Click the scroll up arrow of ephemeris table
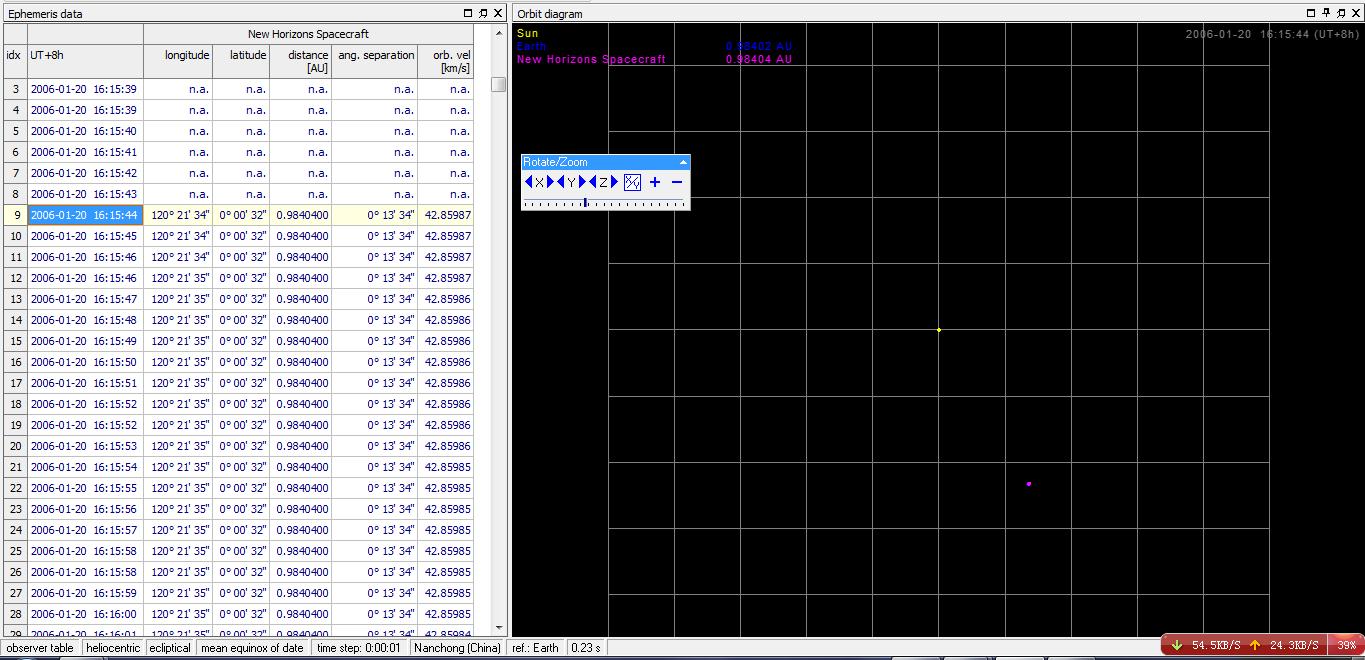This screenshot has height=660, width=1365. pyautogui.click(x=498, y=32)
